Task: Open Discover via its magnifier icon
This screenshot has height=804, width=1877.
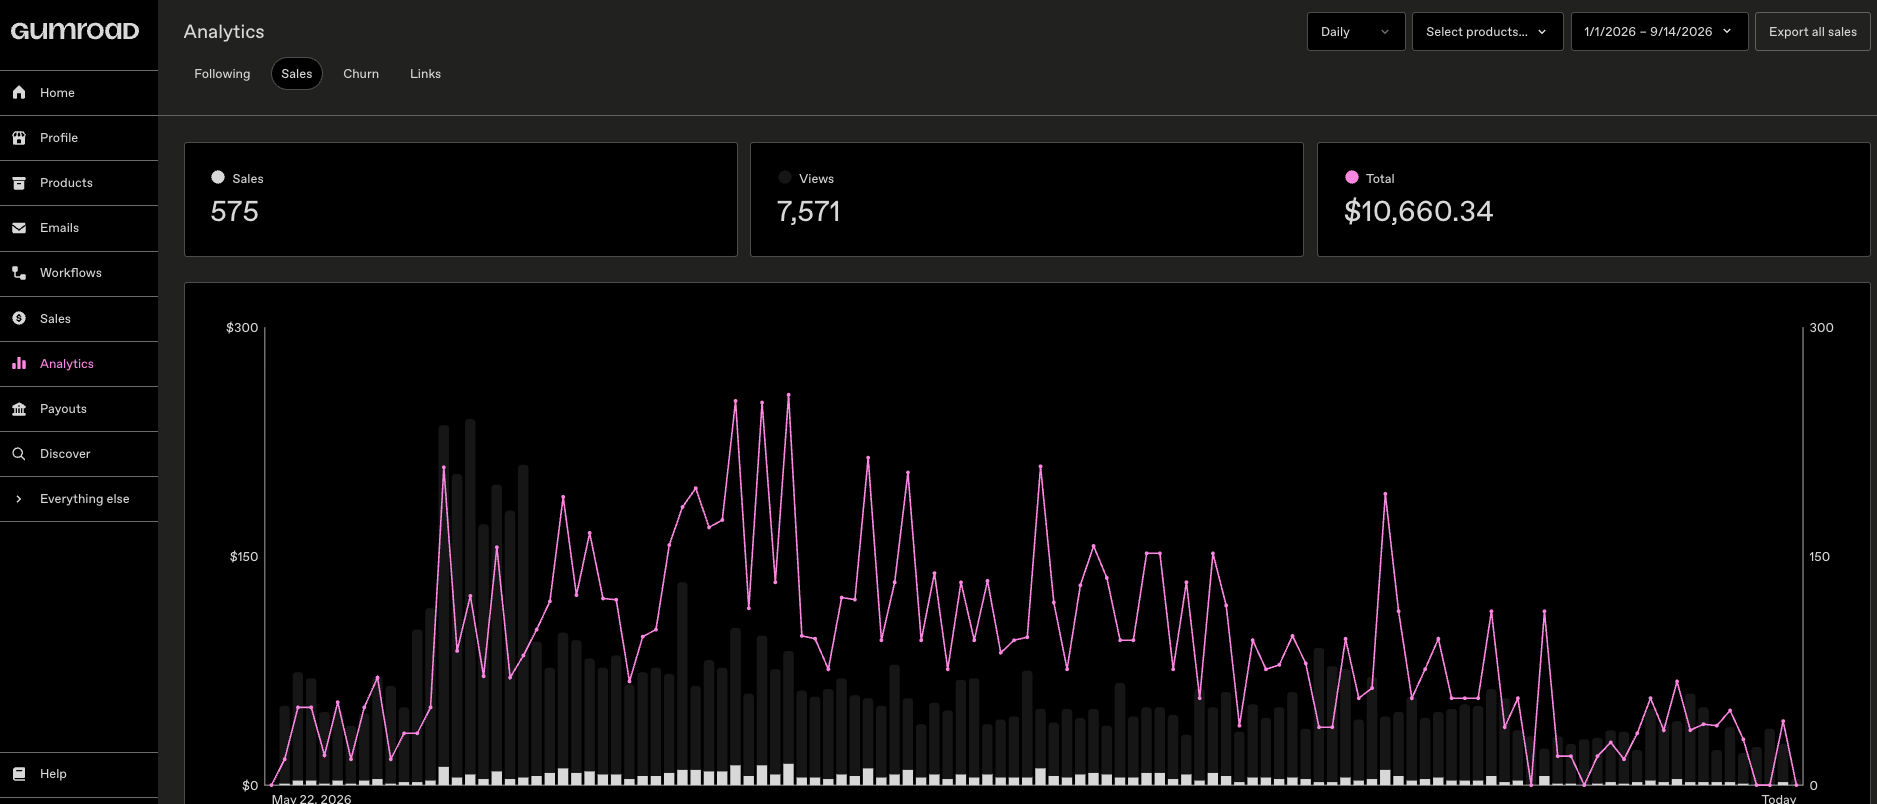Action: click(19, 454)
